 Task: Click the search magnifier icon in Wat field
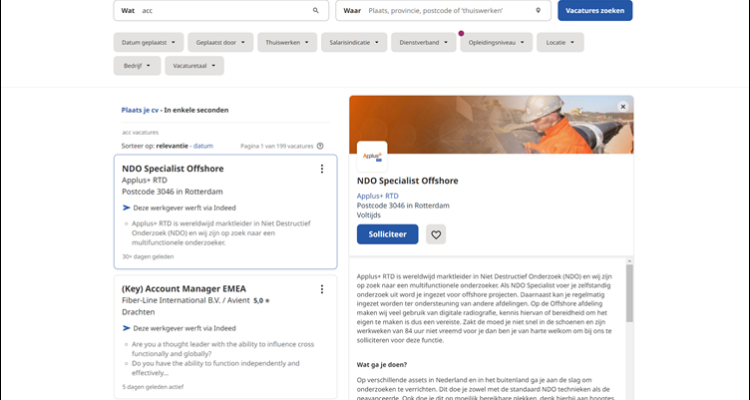316,10
